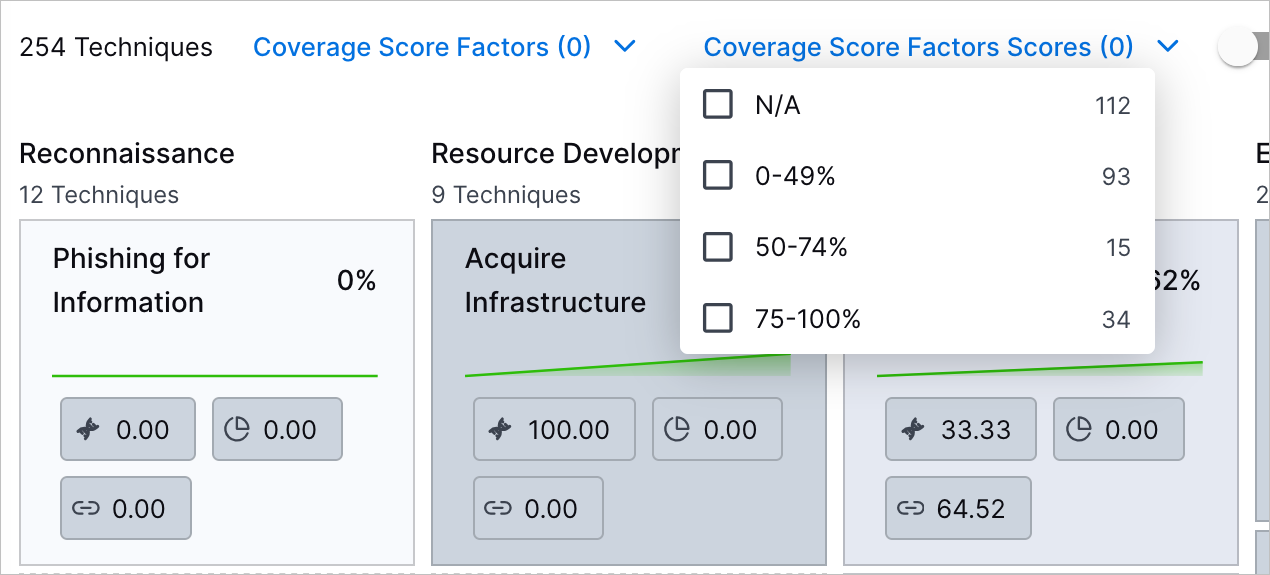
Task: Click the 0.00 pinwheel badge in Phishing card
Action: pyautogui.click(x=128, y=429)
